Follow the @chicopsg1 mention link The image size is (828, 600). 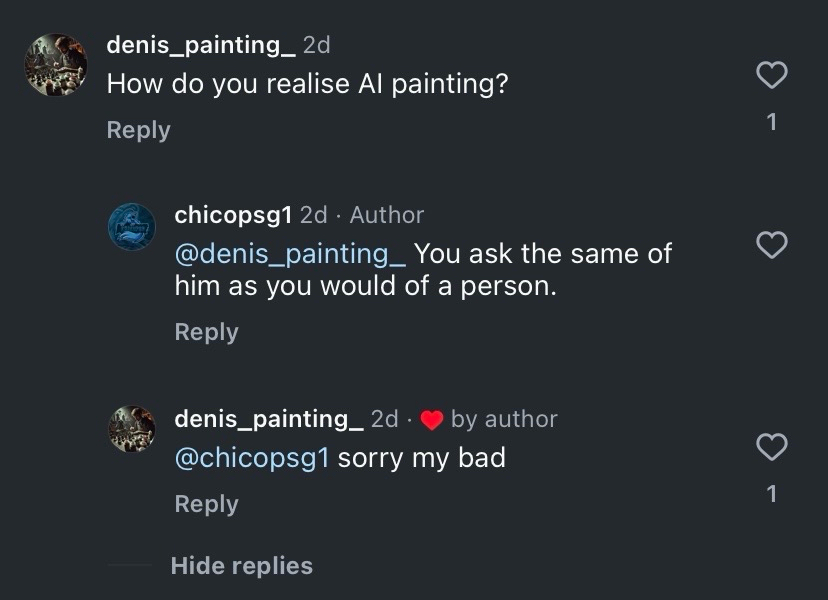point(252,458)
